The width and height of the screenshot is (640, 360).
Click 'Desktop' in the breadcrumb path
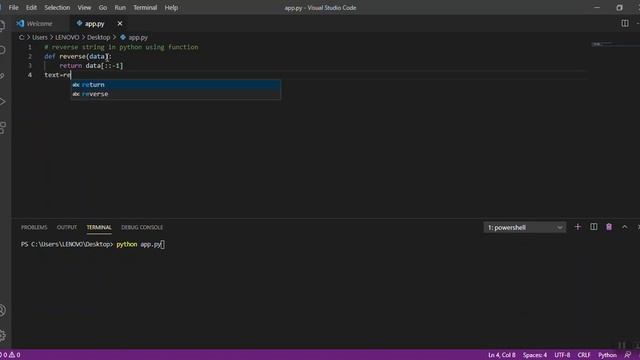[99, 37]
